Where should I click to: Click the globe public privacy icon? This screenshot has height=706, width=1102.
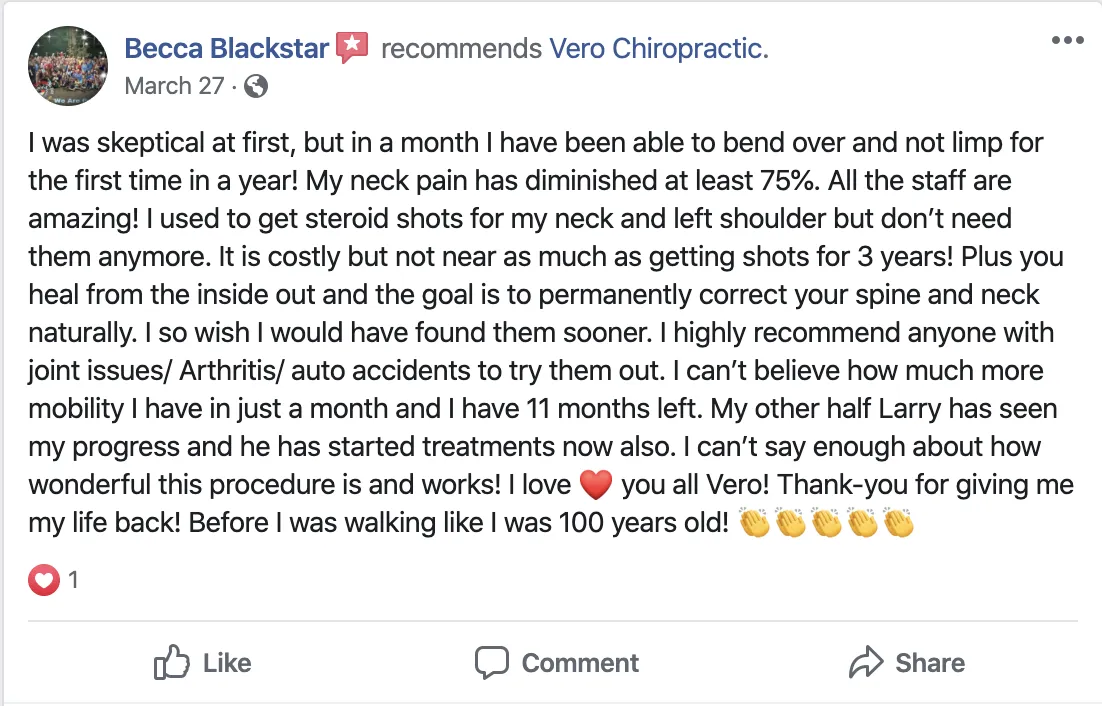point(256,86)
